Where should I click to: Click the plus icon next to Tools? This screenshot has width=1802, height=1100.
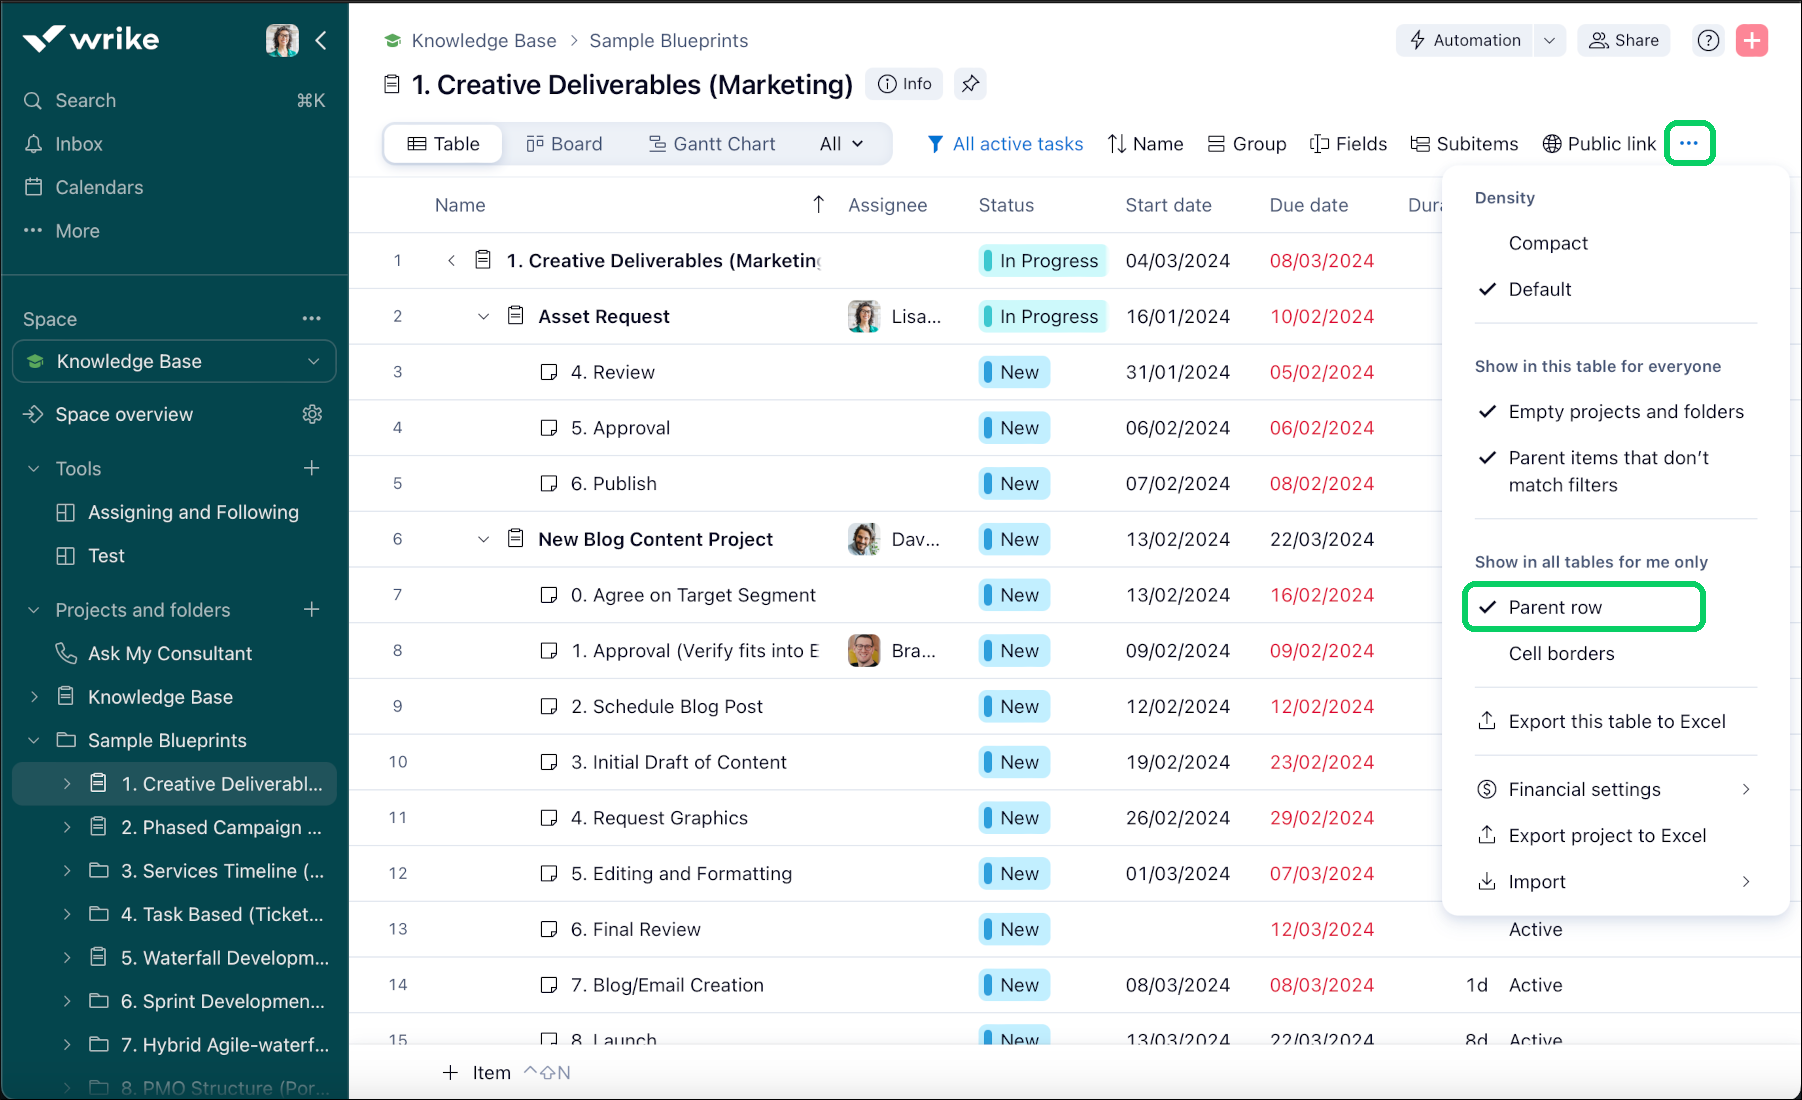(312, 468)
